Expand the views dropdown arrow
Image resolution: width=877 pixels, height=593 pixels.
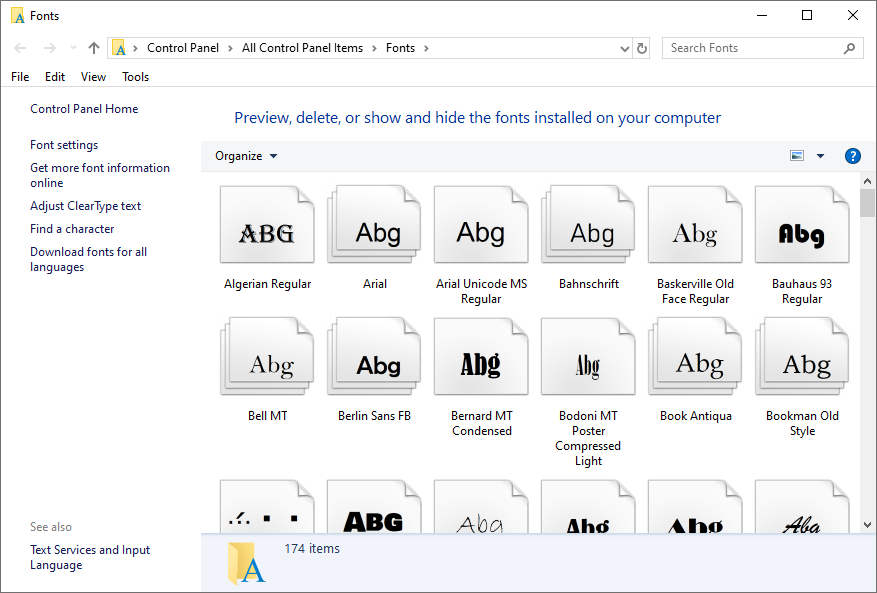coord(819,156)
